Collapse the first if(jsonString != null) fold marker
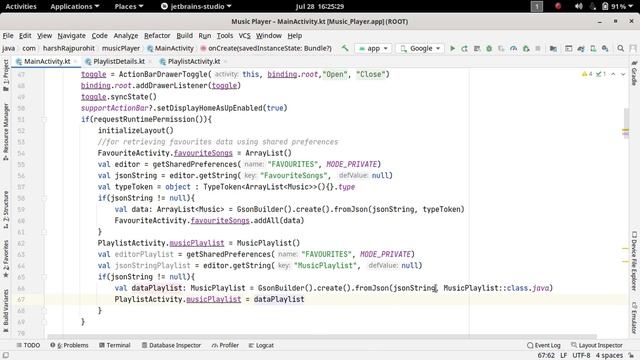Image resolution: width=640 pixels, height=360 pixels. (x=44, y=198)
